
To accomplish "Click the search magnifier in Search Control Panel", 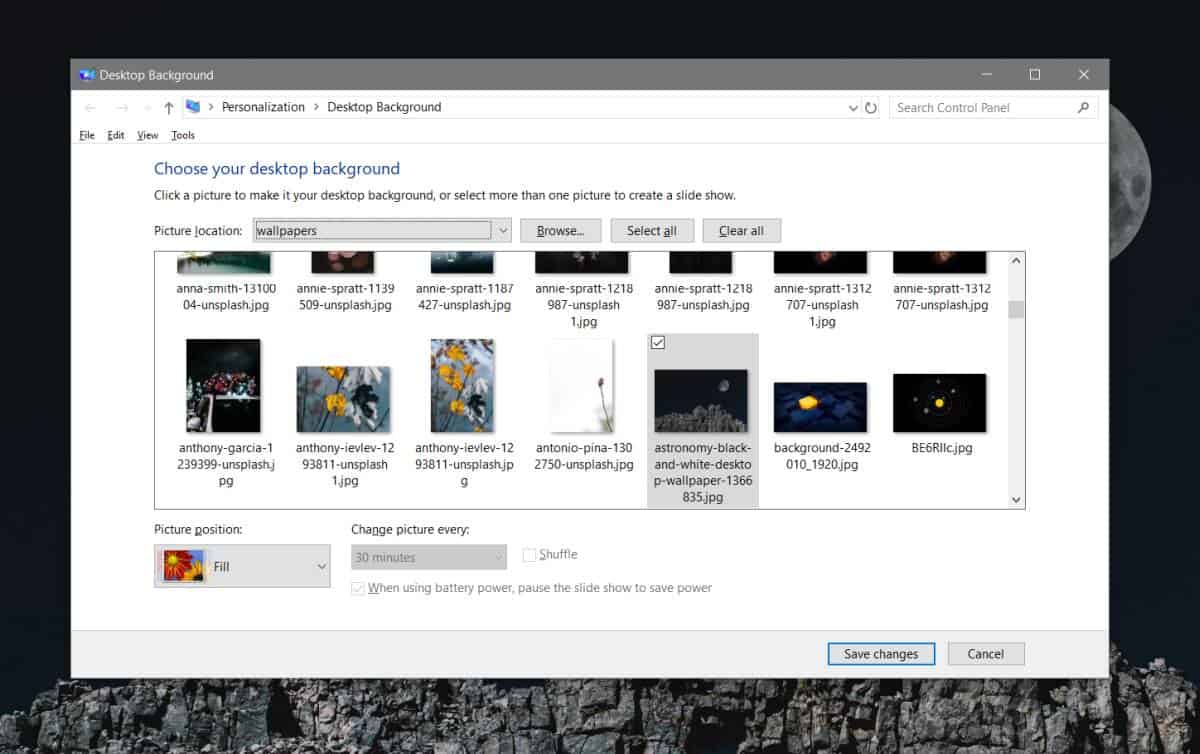I will pos(1083,107).
